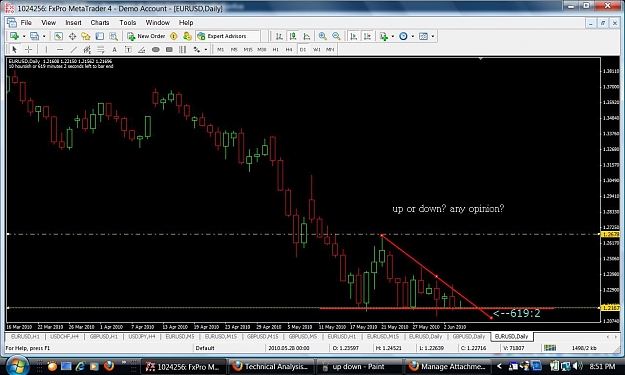
Task: Select the arrow cursor tool
Action: point(15,49)
